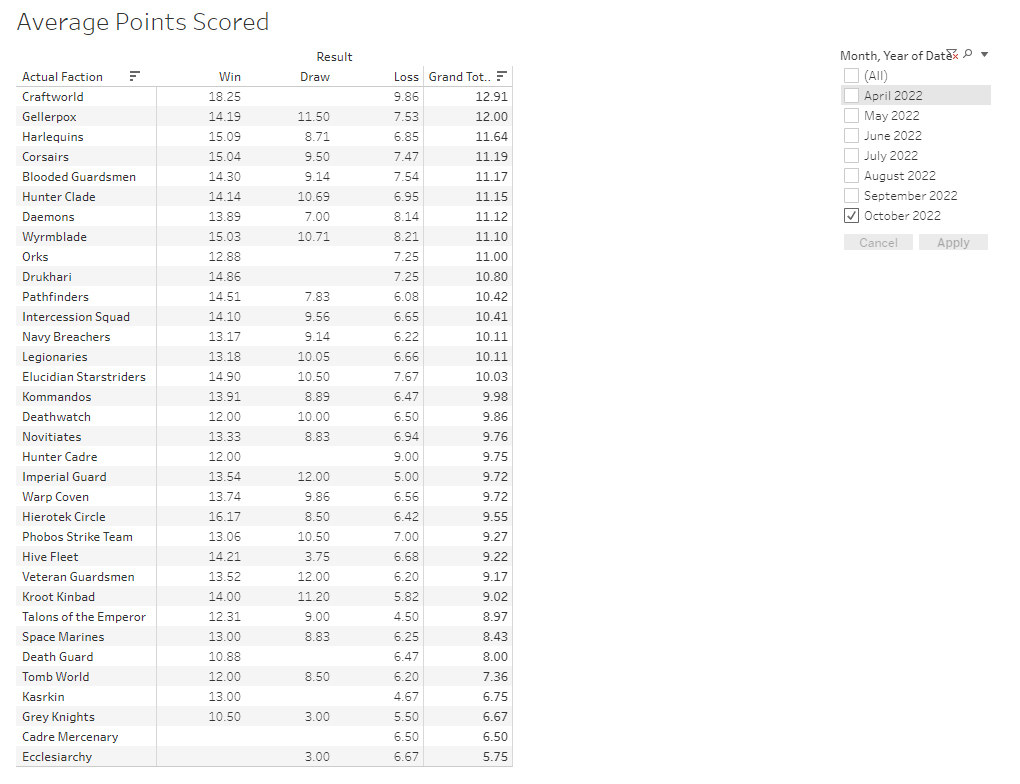The height and width of the screenshot is (784, 1020).
Task: Uncheck the October 2022 checkbox
Action: point(851,216)
